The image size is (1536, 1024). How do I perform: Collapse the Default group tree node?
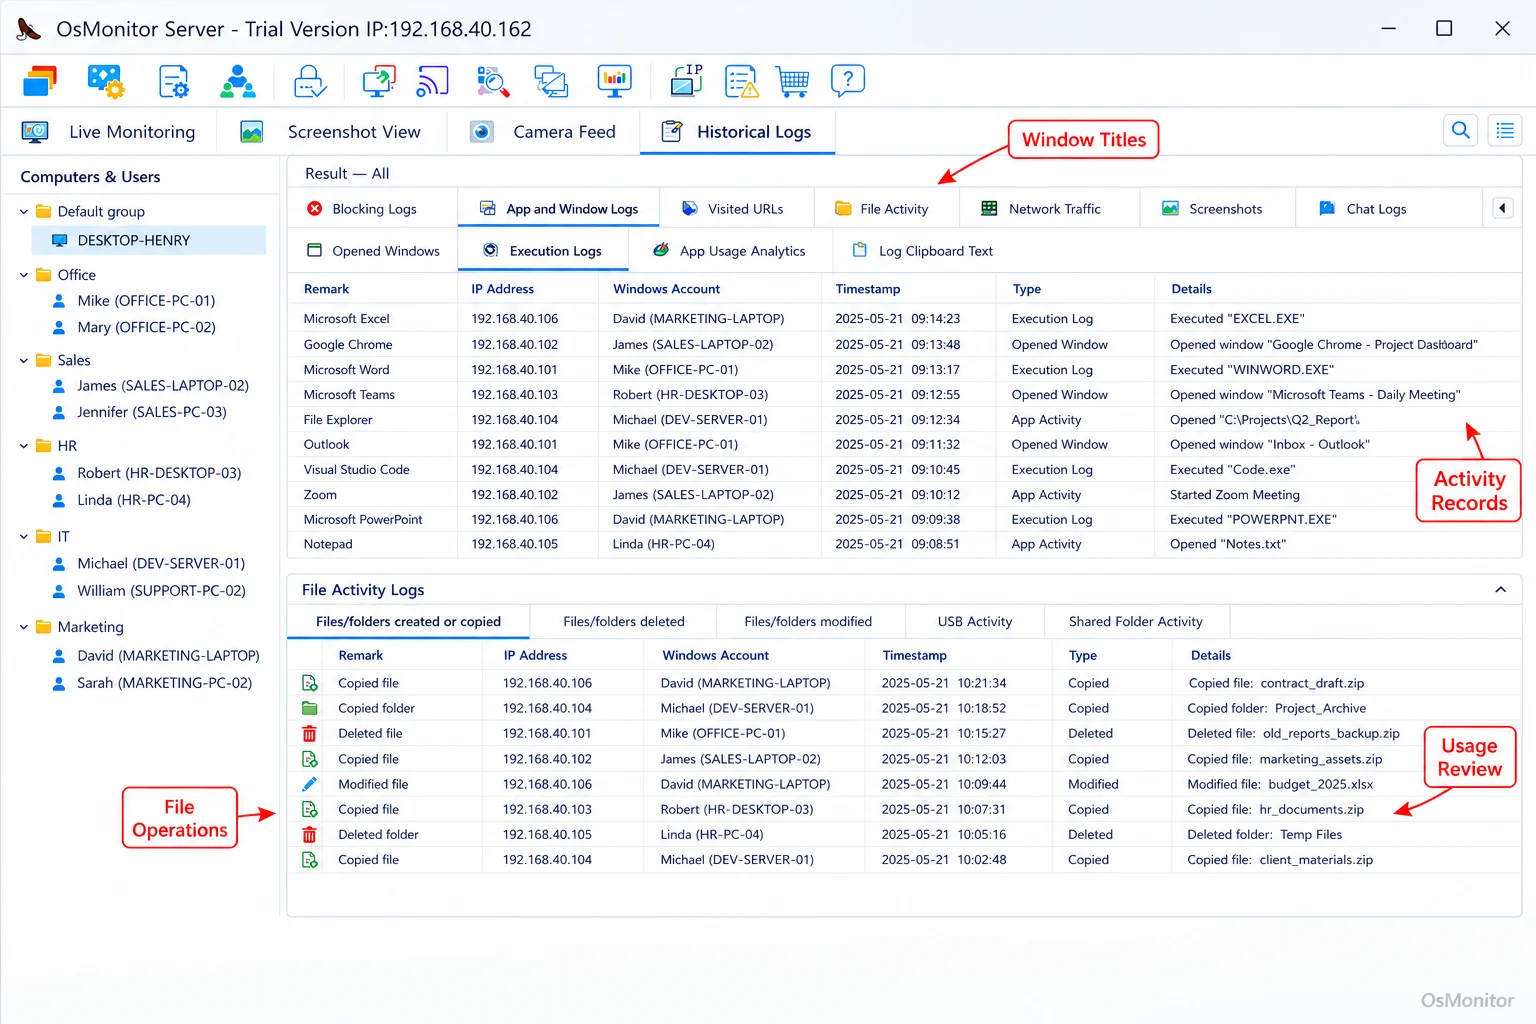pos(24,211)
